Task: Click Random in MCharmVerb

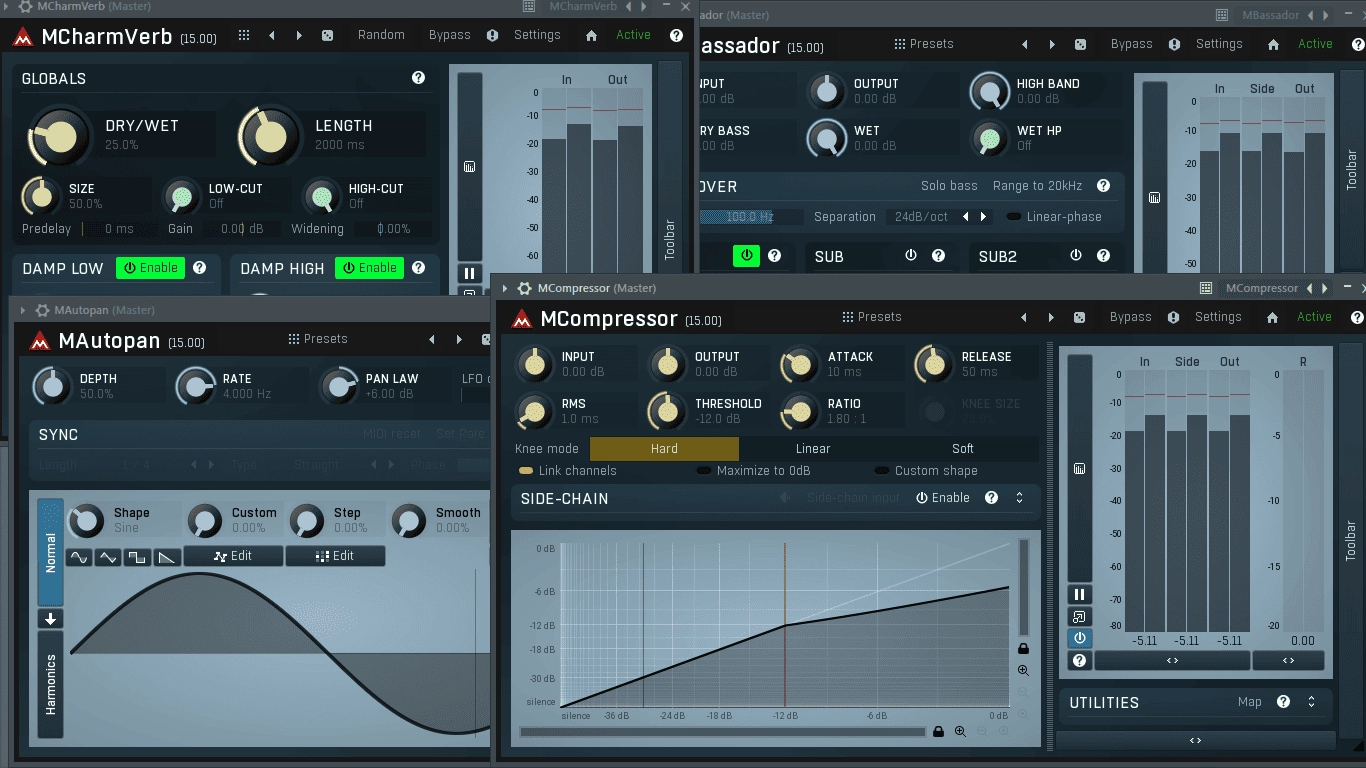Action: coord(381,35)
